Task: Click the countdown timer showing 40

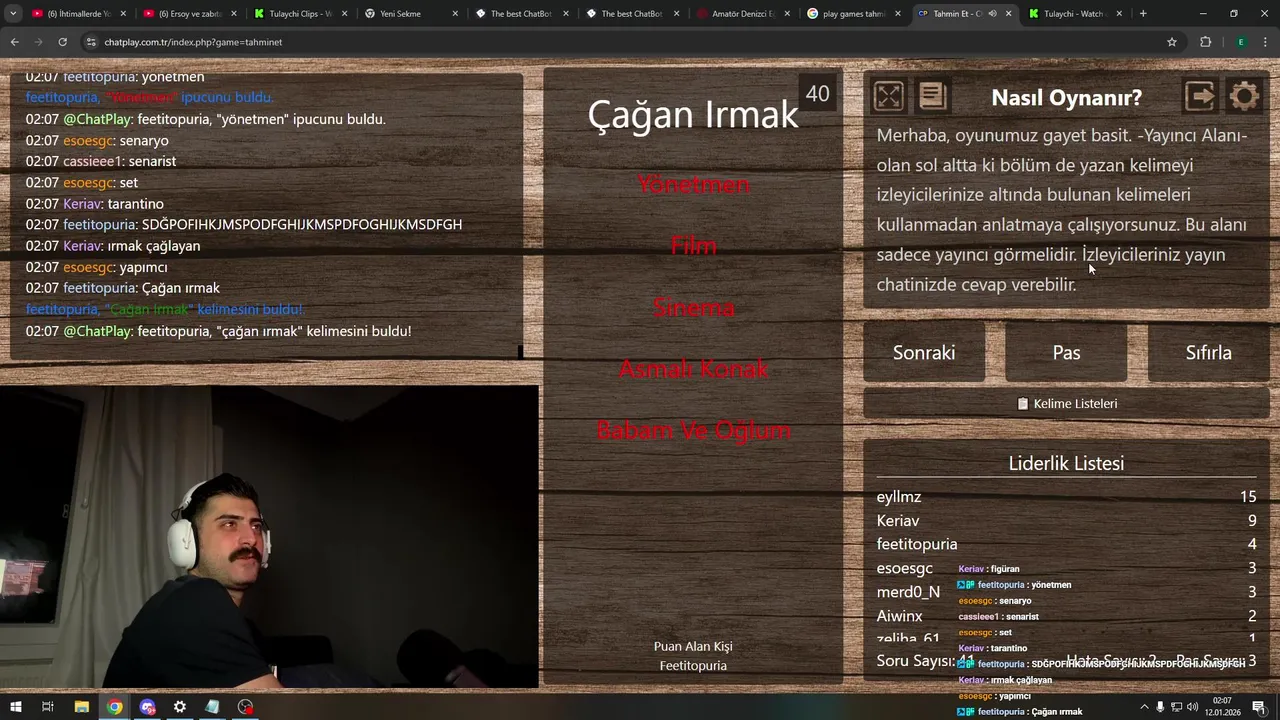Action: (x=817, y=93)
